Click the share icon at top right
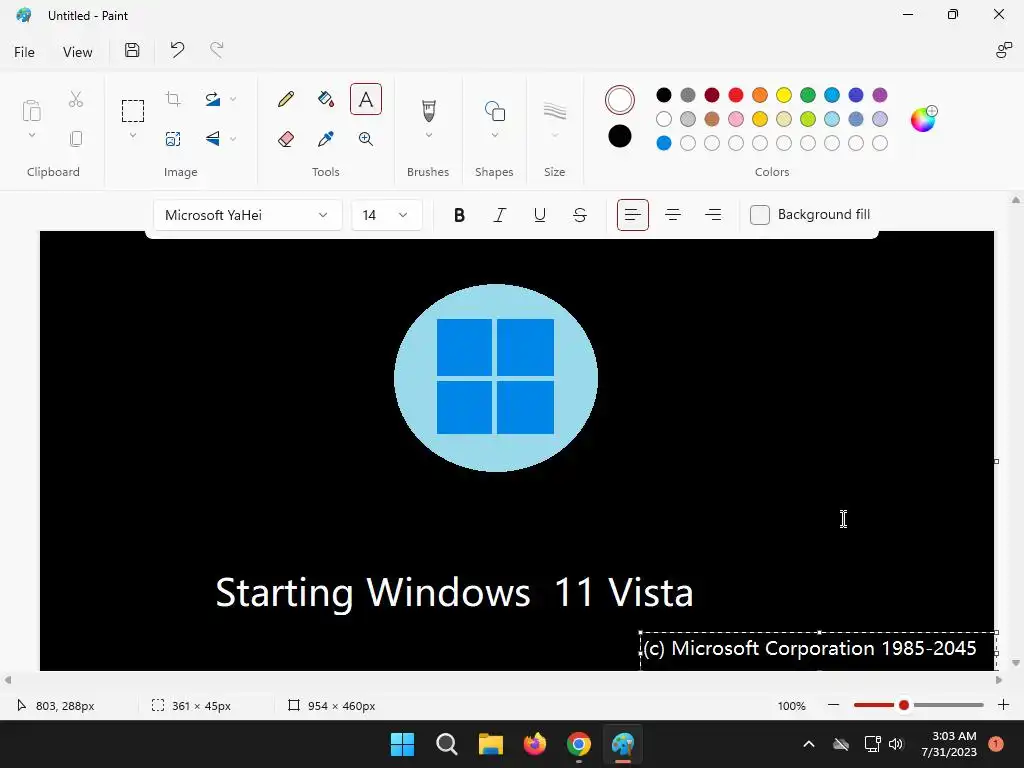Screen dimensions: 1024x768 tap(1003, 50)
